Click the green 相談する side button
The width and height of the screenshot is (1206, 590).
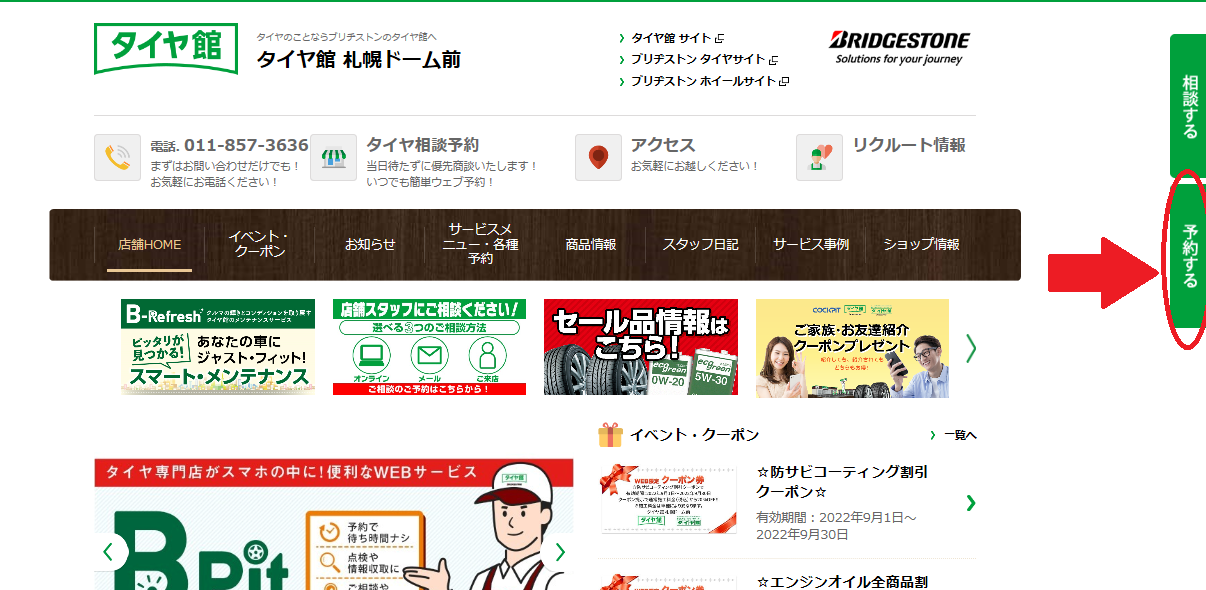click(1188, 106)
